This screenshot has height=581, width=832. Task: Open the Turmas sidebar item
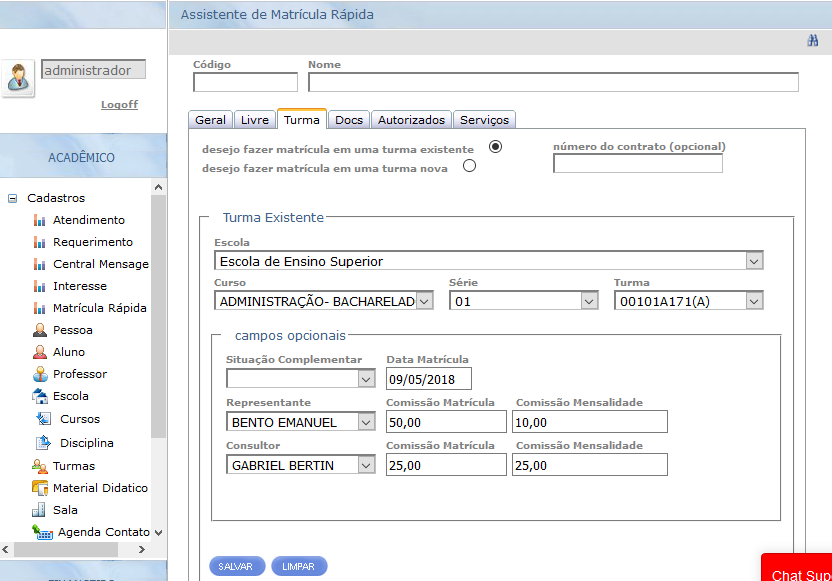pyautogui.click(x=74, y=466)
